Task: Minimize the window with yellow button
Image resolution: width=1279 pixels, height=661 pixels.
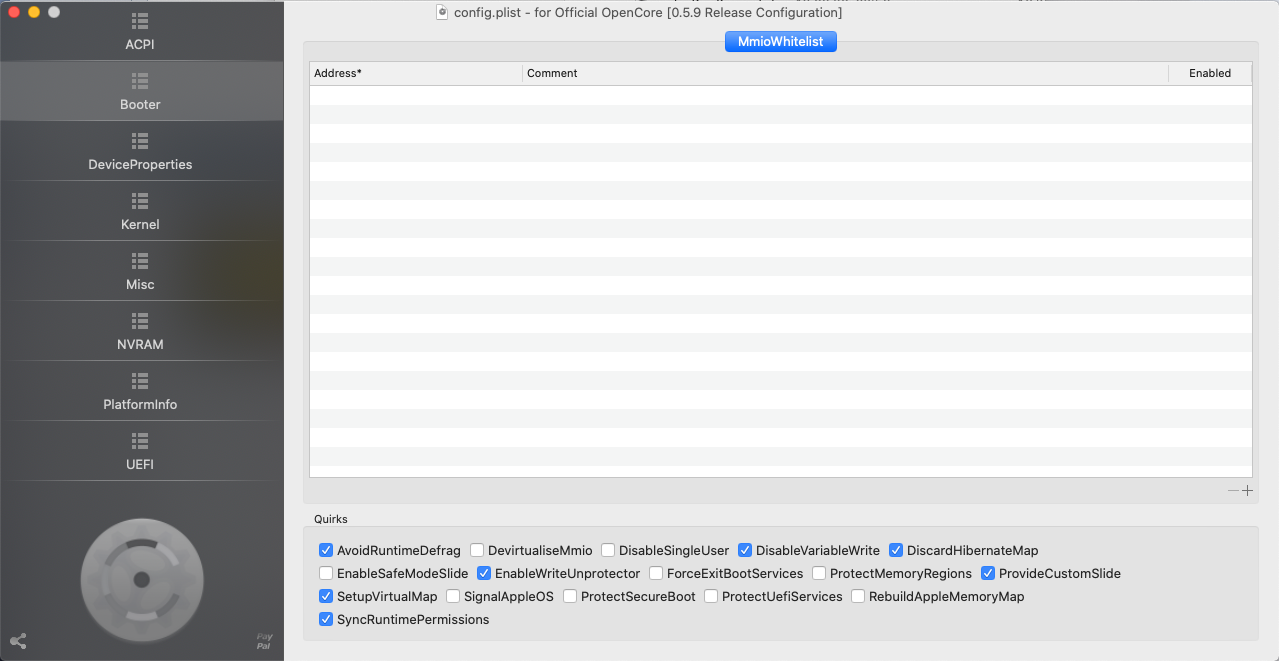Action: click(x=34, y=12)
